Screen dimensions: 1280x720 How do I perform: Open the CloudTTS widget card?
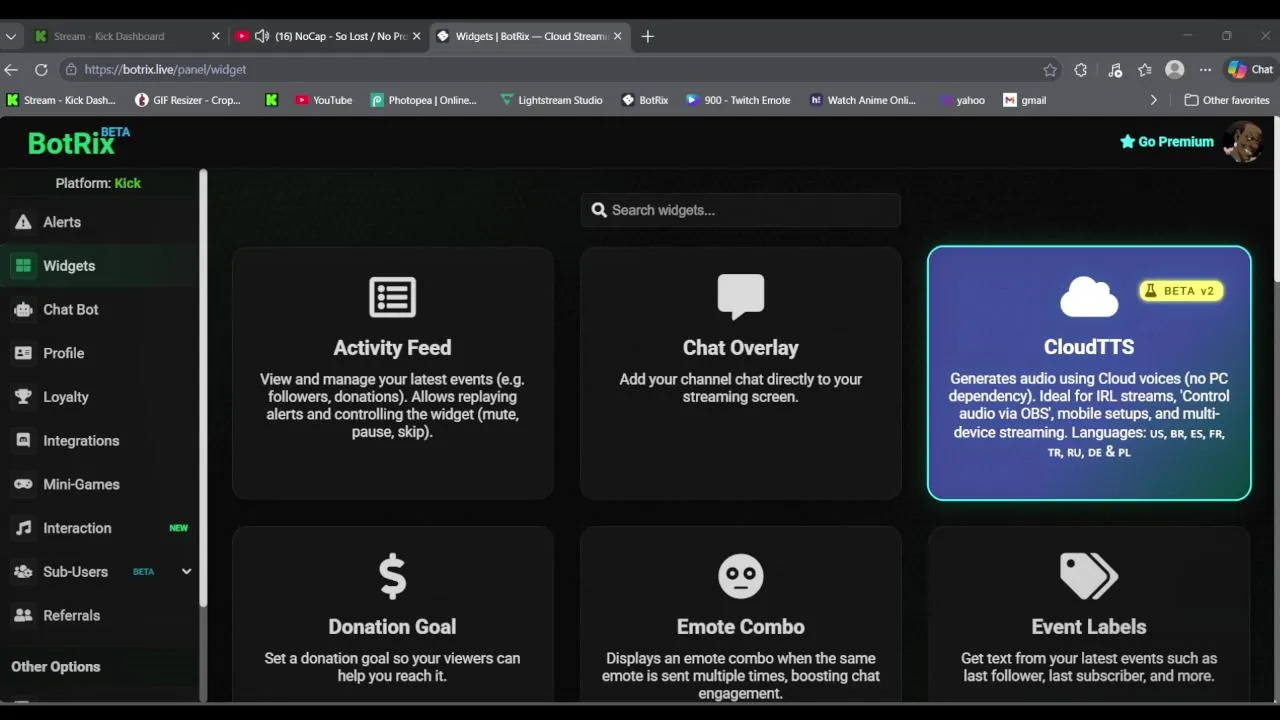(1089, 373)
